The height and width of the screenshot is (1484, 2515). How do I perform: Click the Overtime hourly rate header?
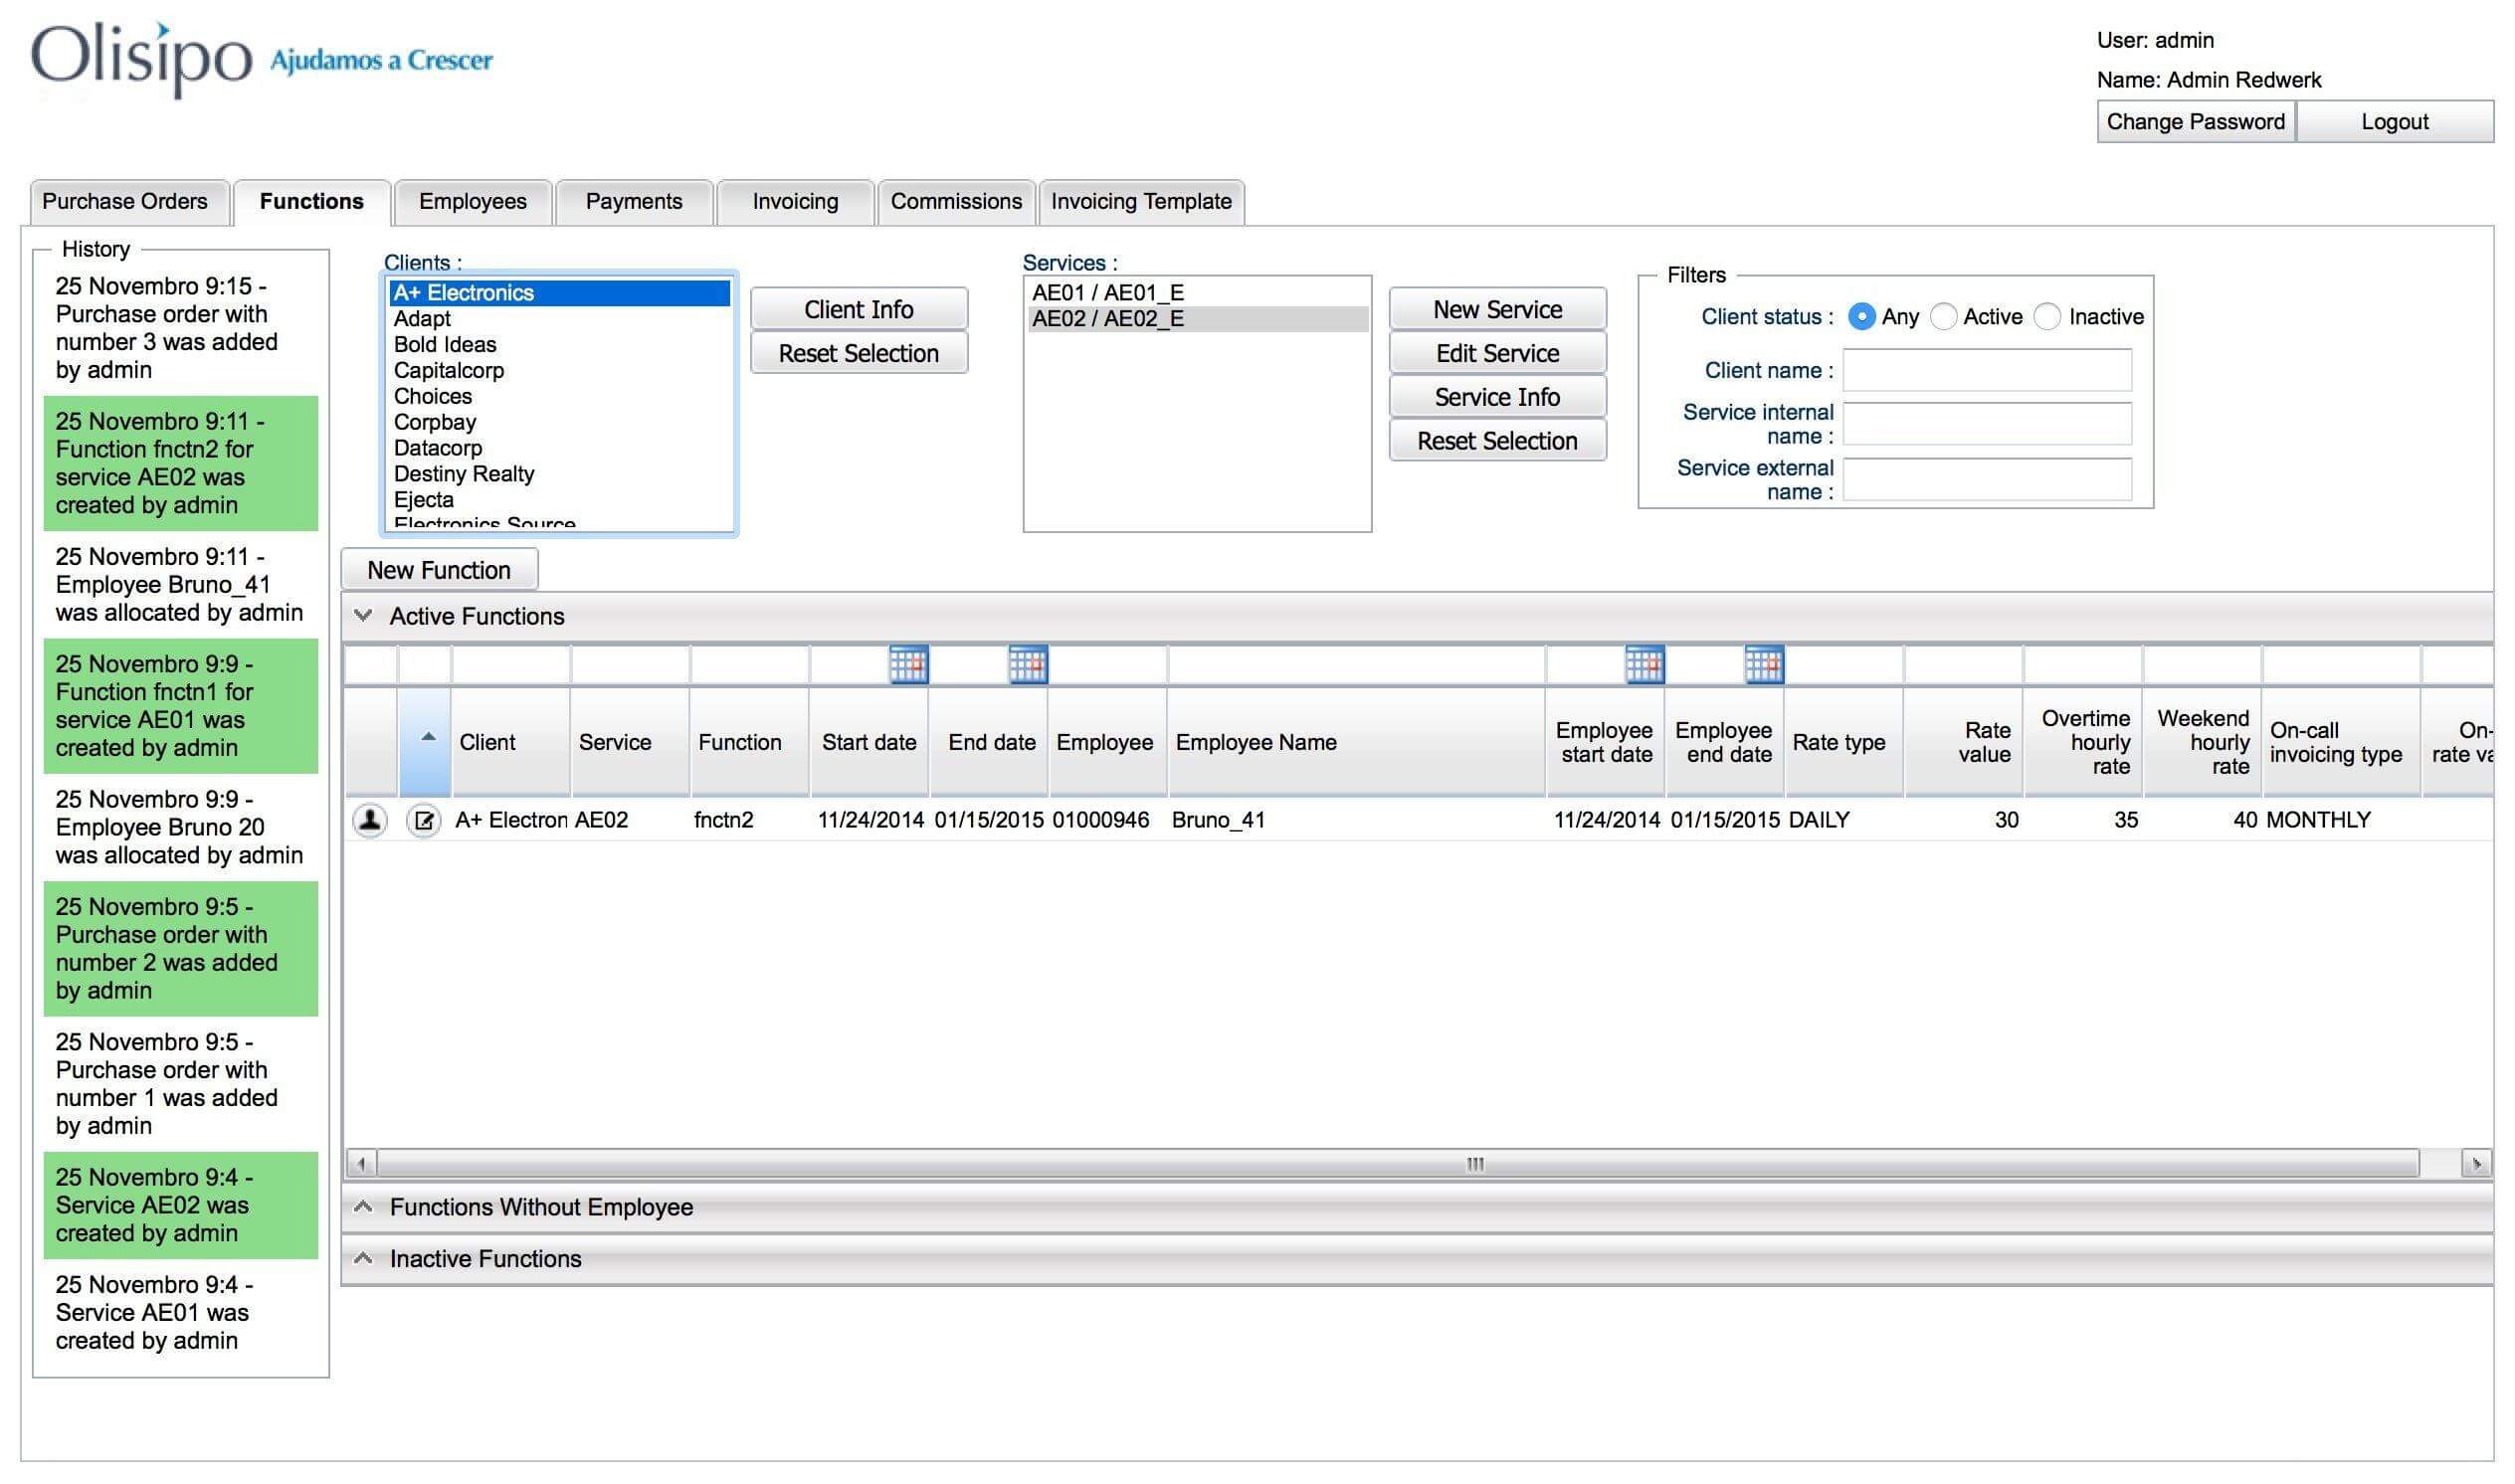coord(2083,742)
